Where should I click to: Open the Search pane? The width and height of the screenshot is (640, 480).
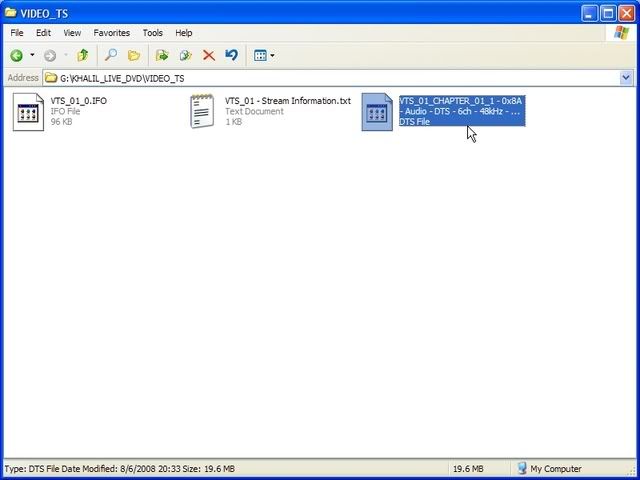tap(111, 56)
